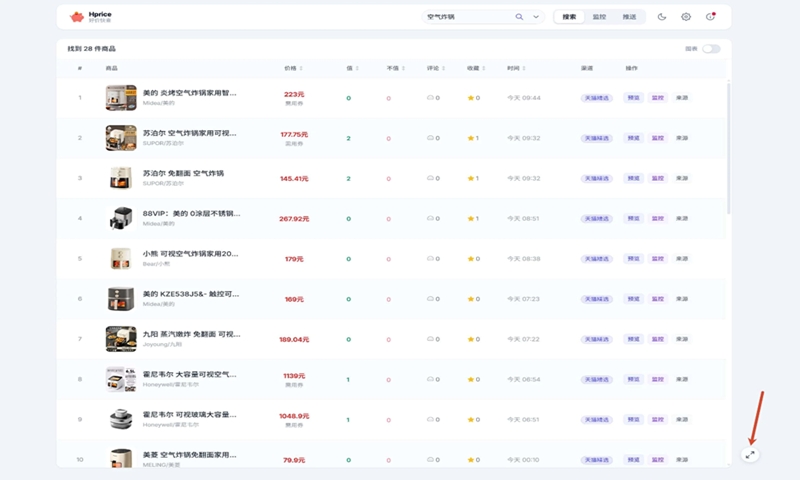The height and width of the screenshot is (480, 800).
Task: Sort by 不值 column sort icon
Action: pos(403,68)
